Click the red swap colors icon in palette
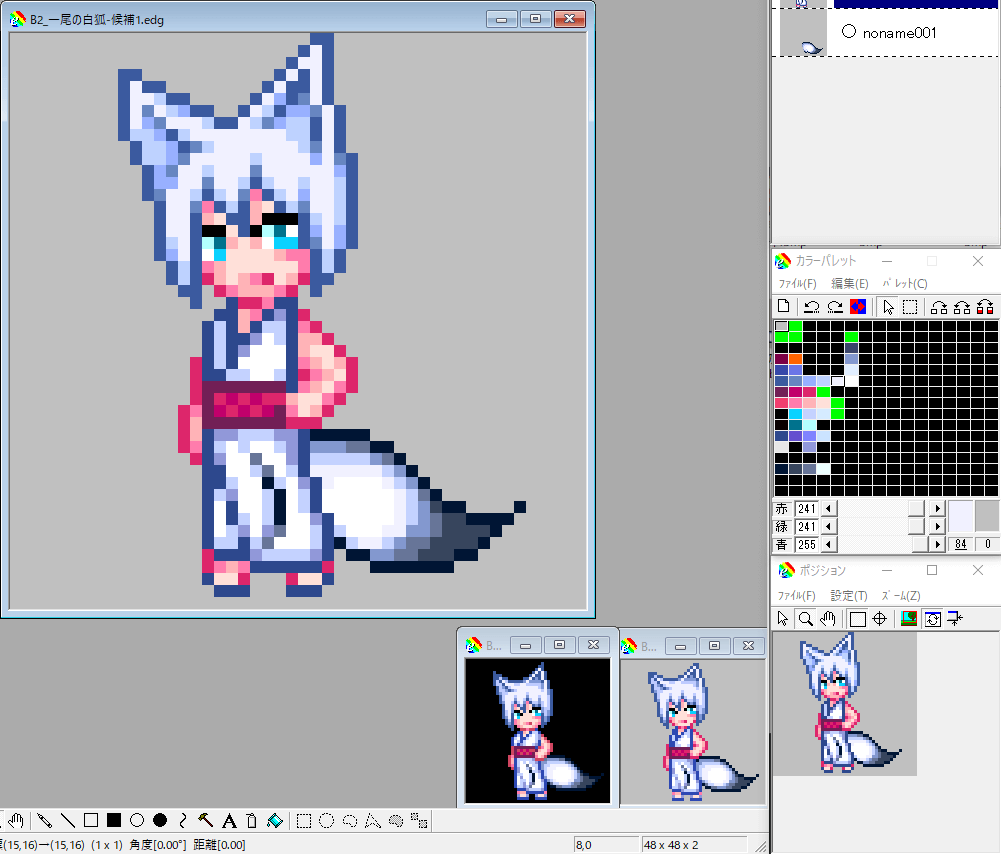This screenshot has width=1001, height=854. [x=985, y=307]
